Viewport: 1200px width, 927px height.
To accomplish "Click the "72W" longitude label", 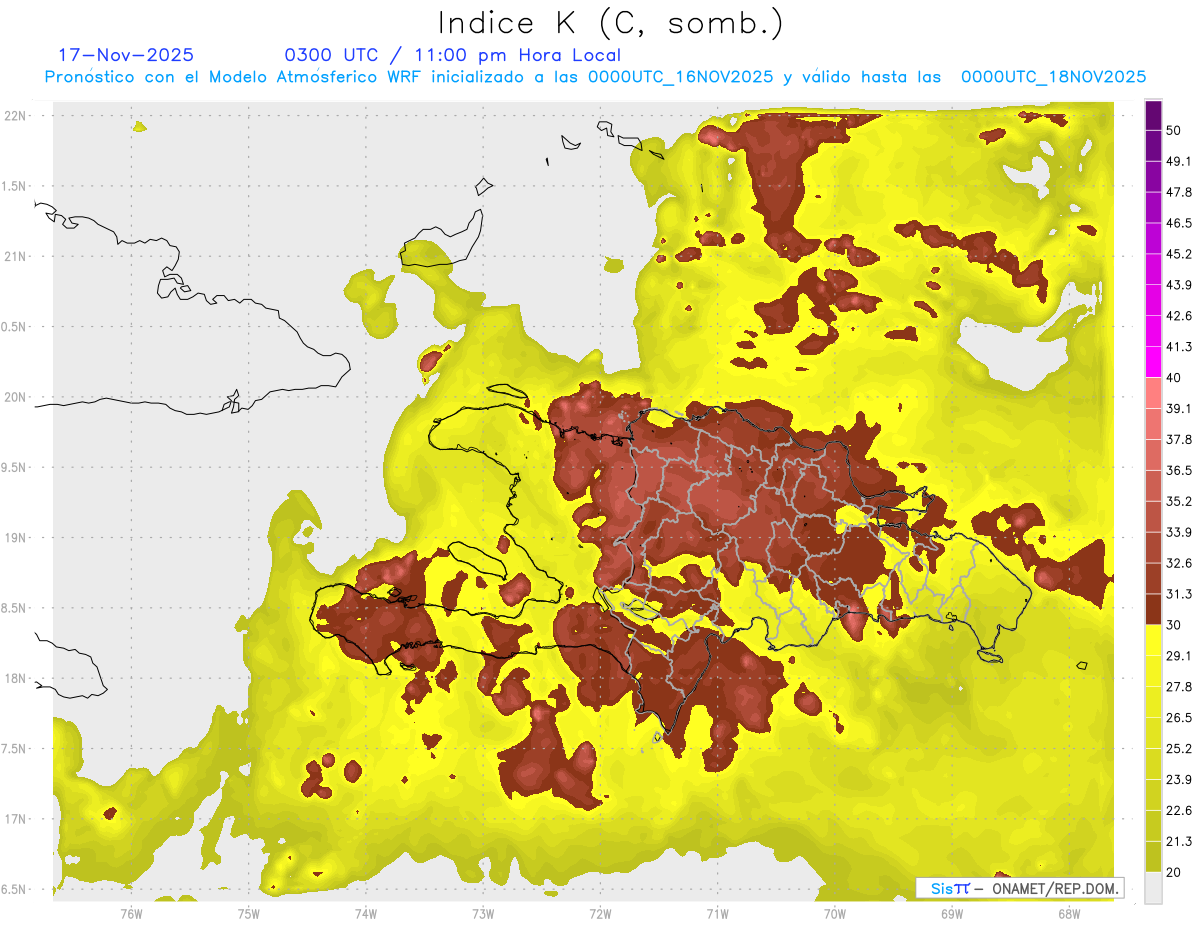I will [600, 914].
